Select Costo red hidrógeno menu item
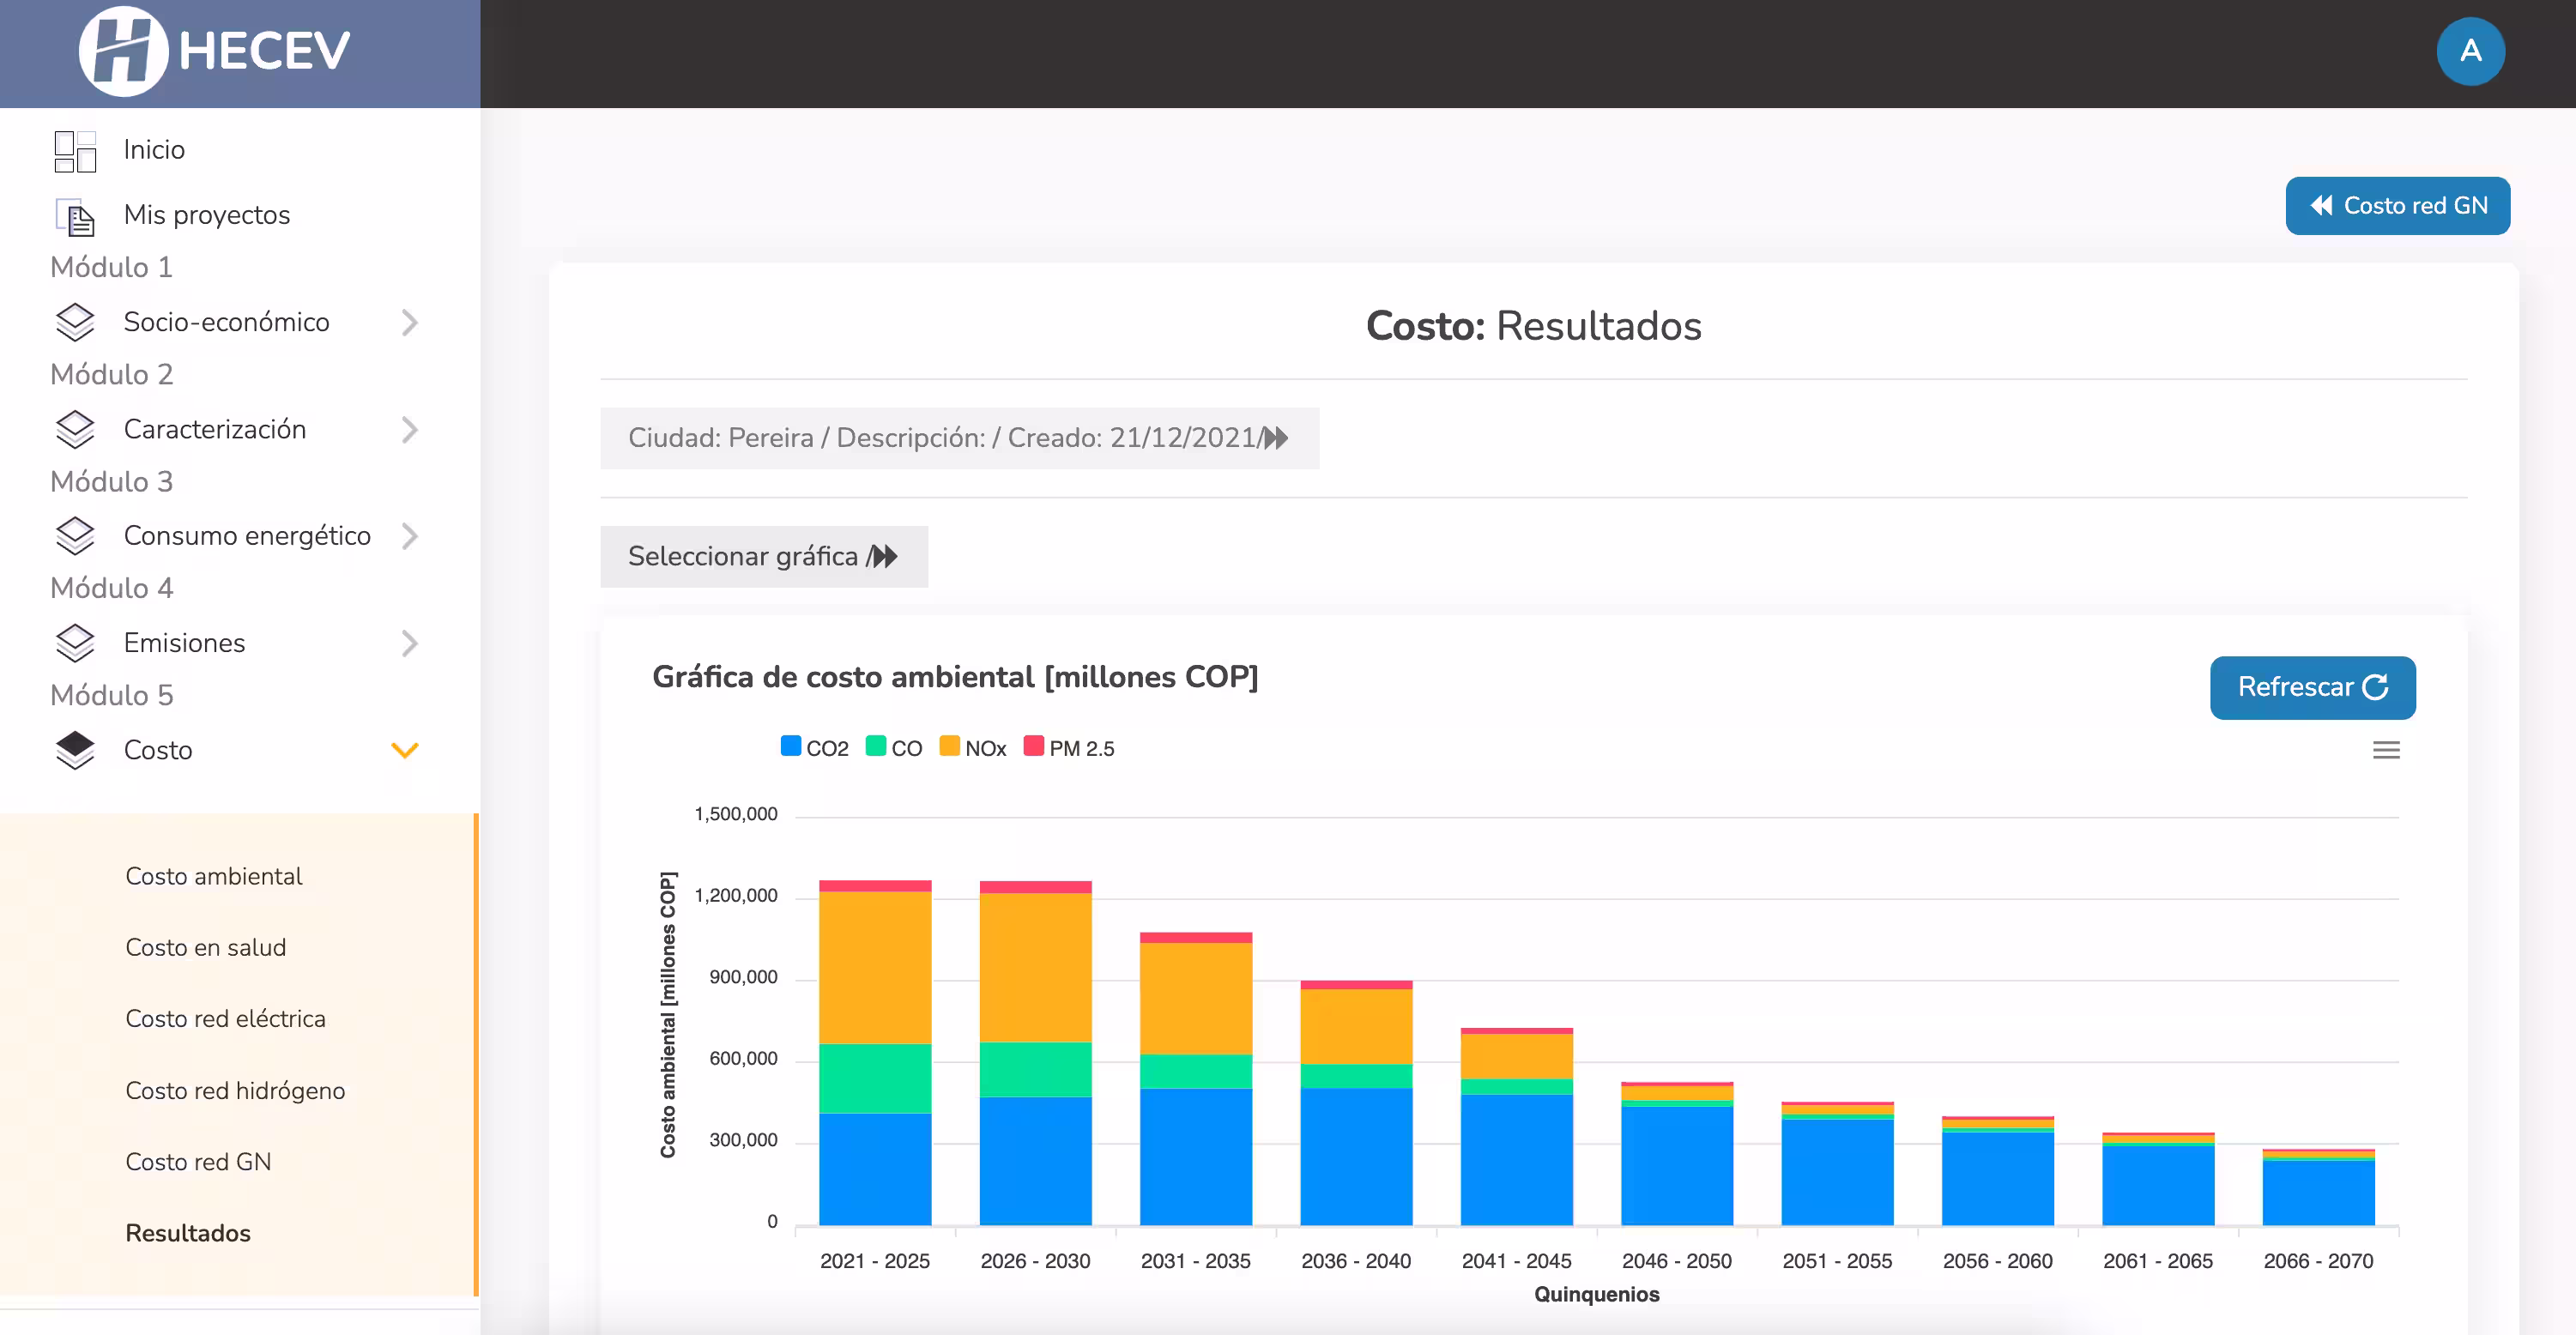Image resolution: width=2576 pixels, height=1335 pixels. [235, 1090]
